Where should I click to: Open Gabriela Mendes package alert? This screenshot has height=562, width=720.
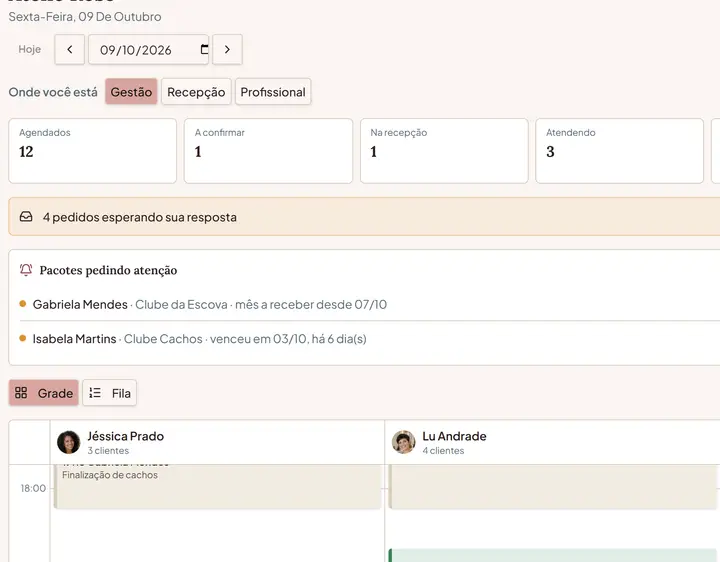point(370,304)
